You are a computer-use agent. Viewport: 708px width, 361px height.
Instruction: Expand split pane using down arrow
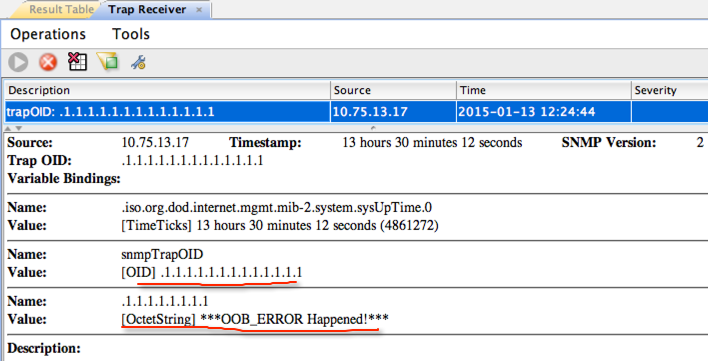(19, 129)
